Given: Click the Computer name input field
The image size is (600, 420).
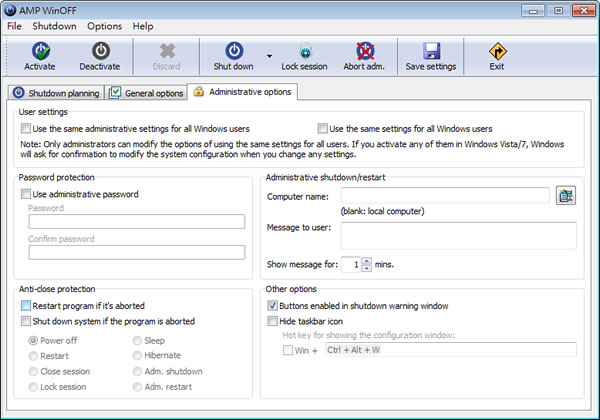Looking at the screenshot, I should click(x=445, y=195).
